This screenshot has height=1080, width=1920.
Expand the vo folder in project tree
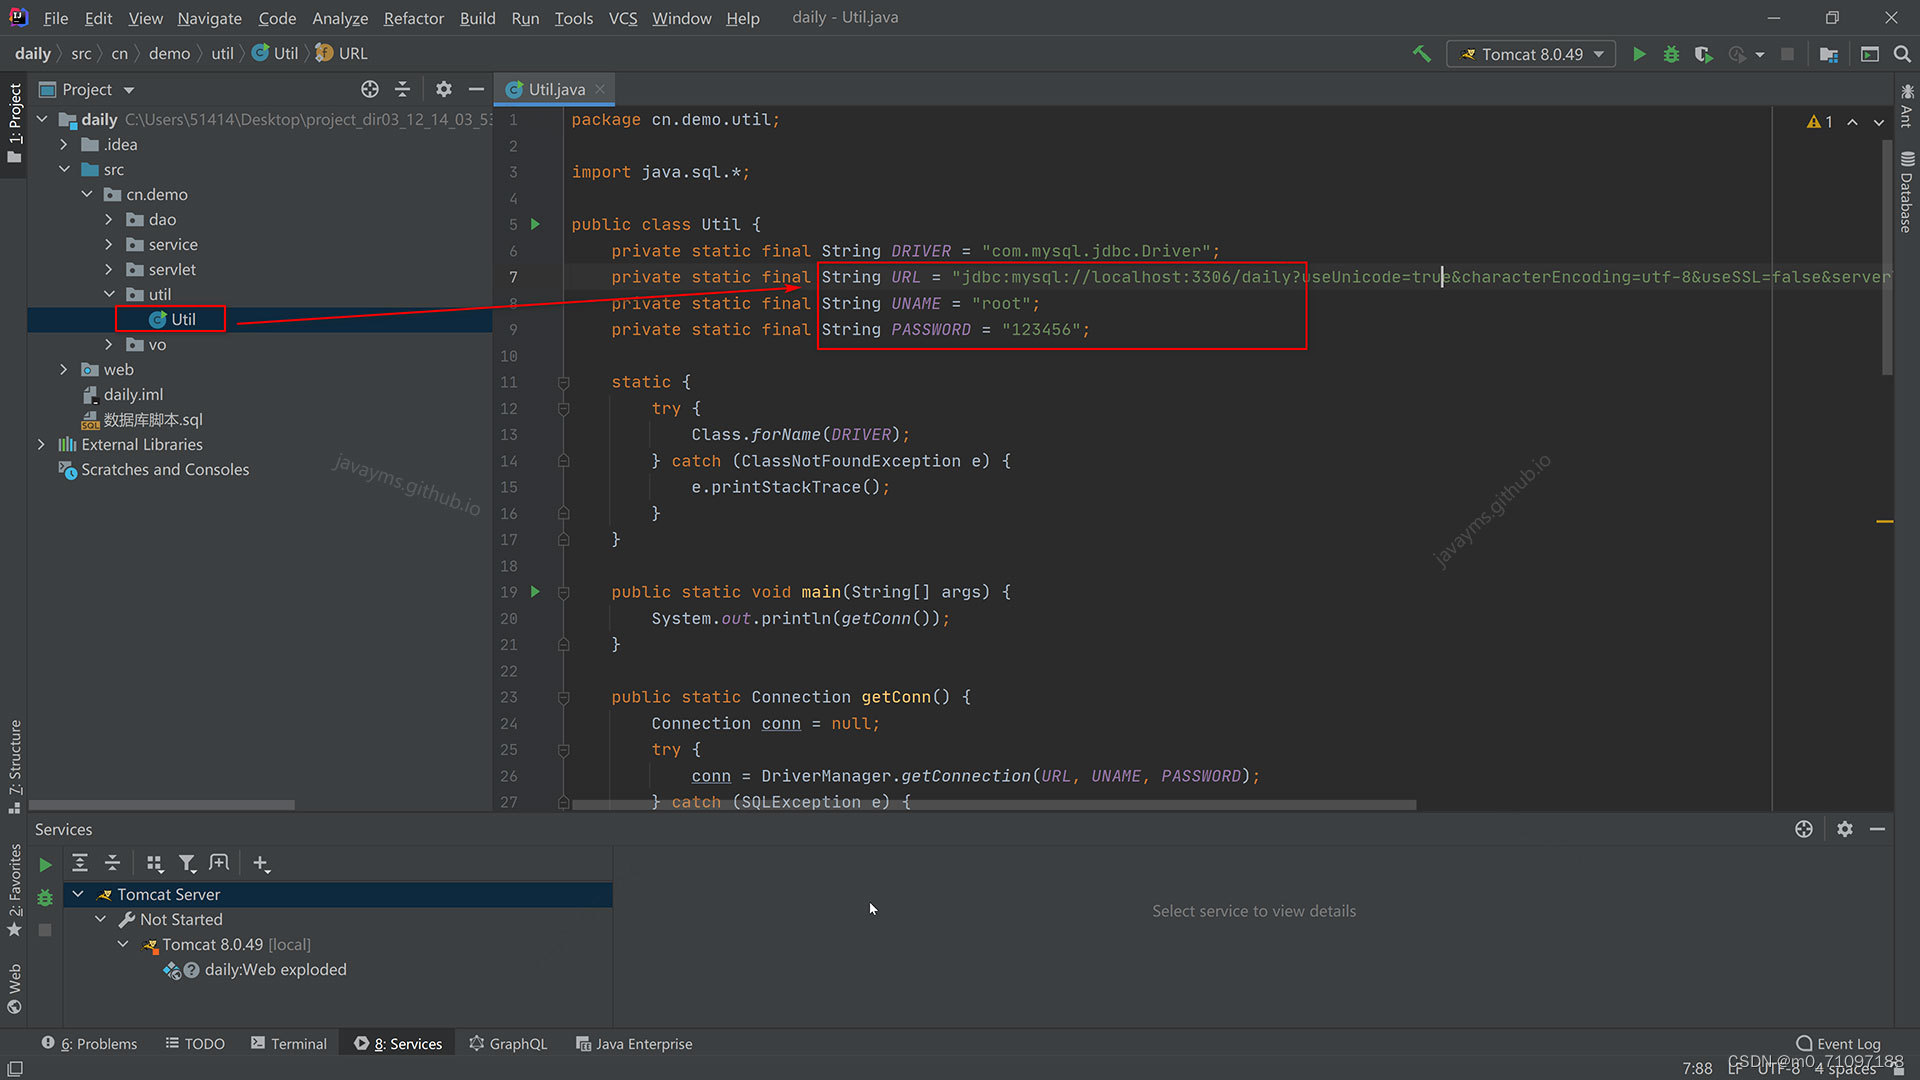[112, 344]
